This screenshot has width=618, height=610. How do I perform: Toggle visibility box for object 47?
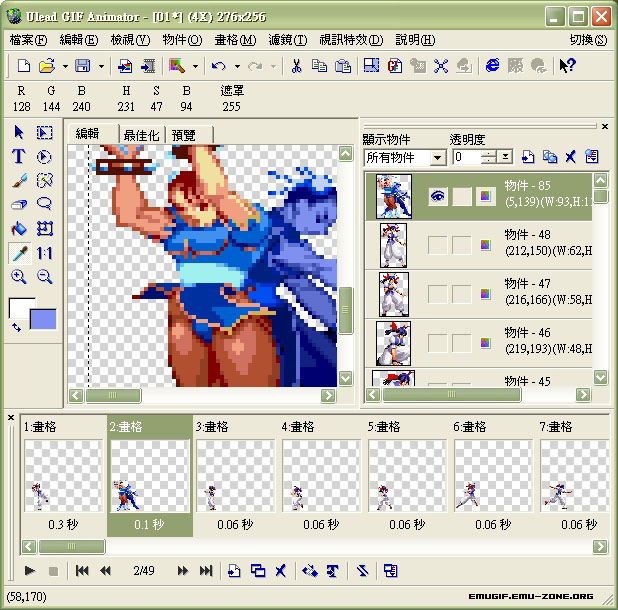pos(437,294)
